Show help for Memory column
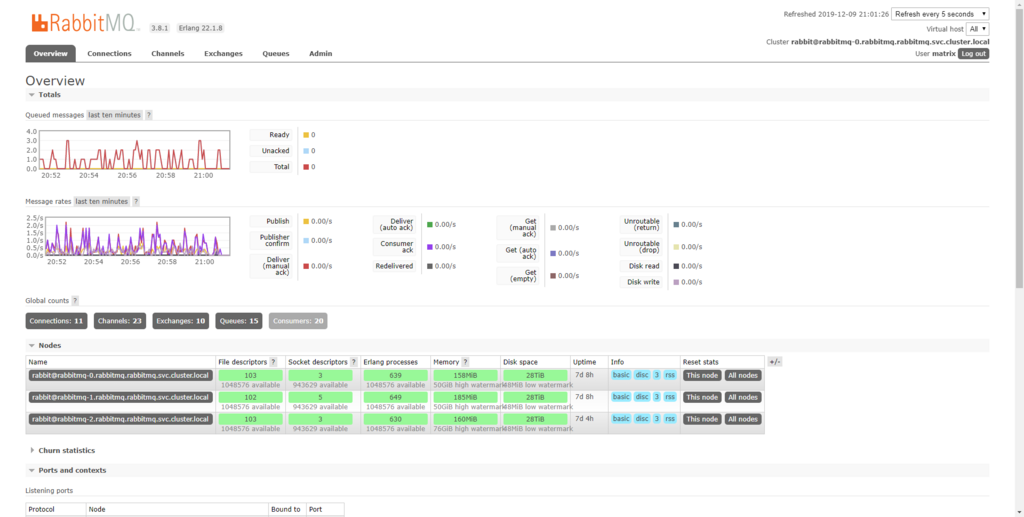The image size is (1024, 517). 465,362
